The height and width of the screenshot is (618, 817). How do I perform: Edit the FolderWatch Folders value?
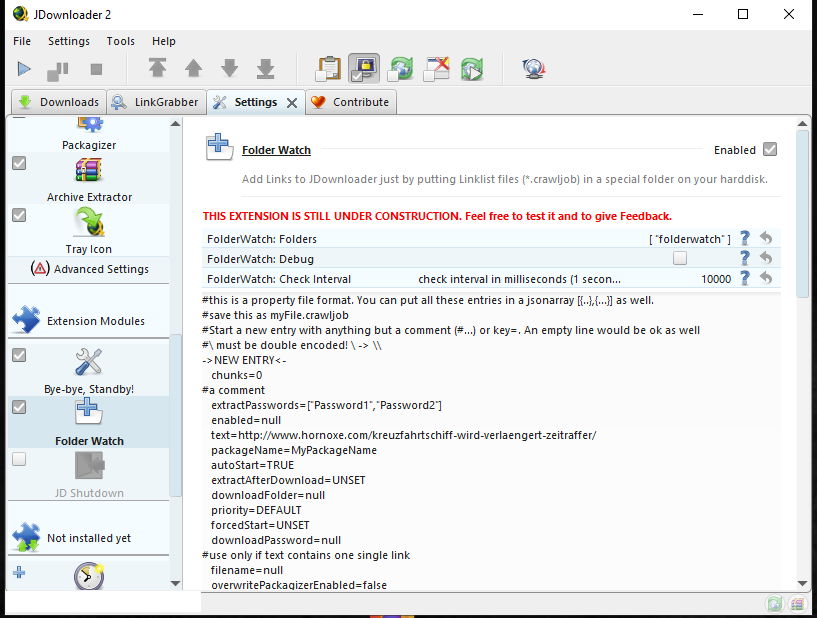(689, 239)
